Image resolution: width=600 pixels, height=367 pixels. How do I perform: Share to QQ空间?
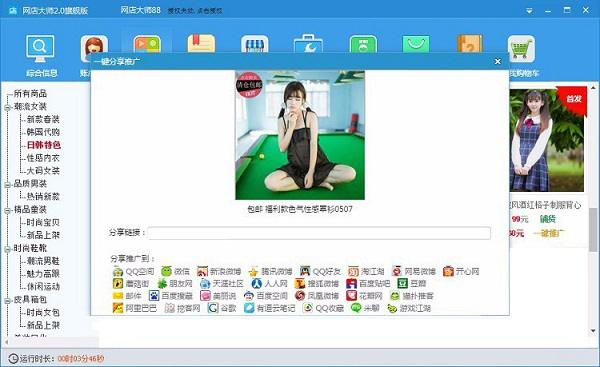(133, 271)
